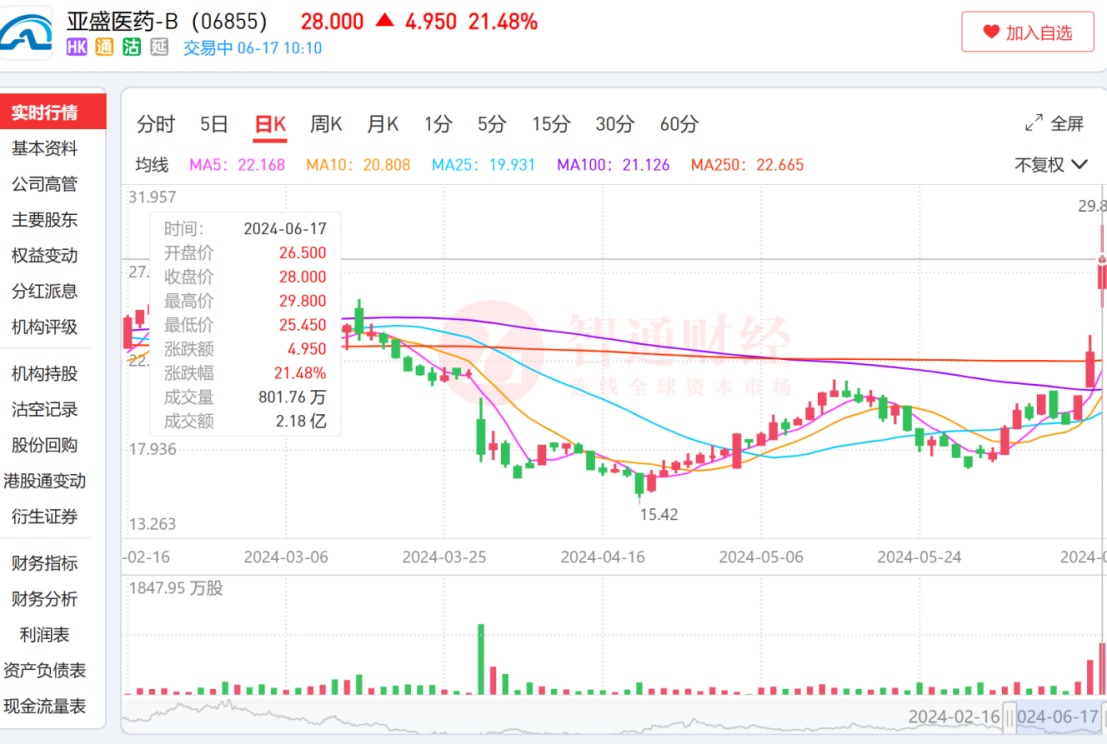Click the fullscreen expand arrows icon
The image size is (1107, 745).
(x=1034, y=124)
